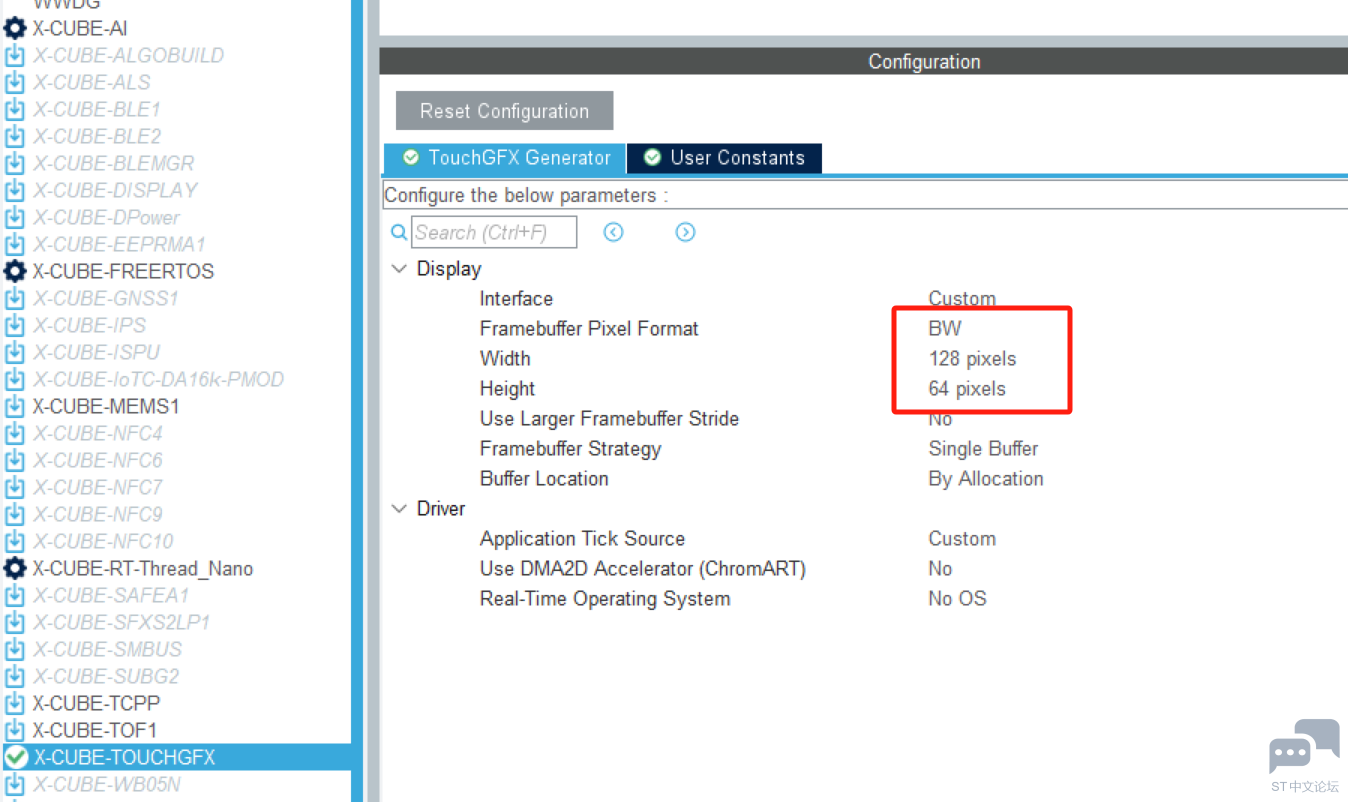
Task: Select X-CUBE-SFXS2LP1 in the pack list
Action: click(122, 623)
